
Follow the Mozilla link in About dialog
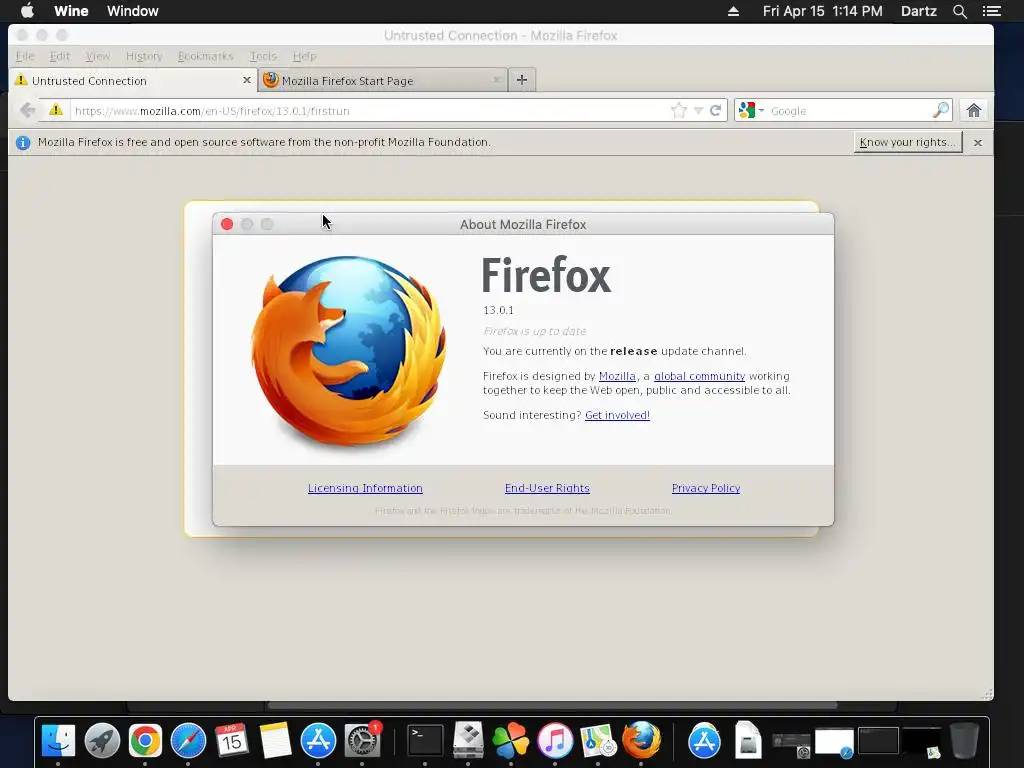617,376
